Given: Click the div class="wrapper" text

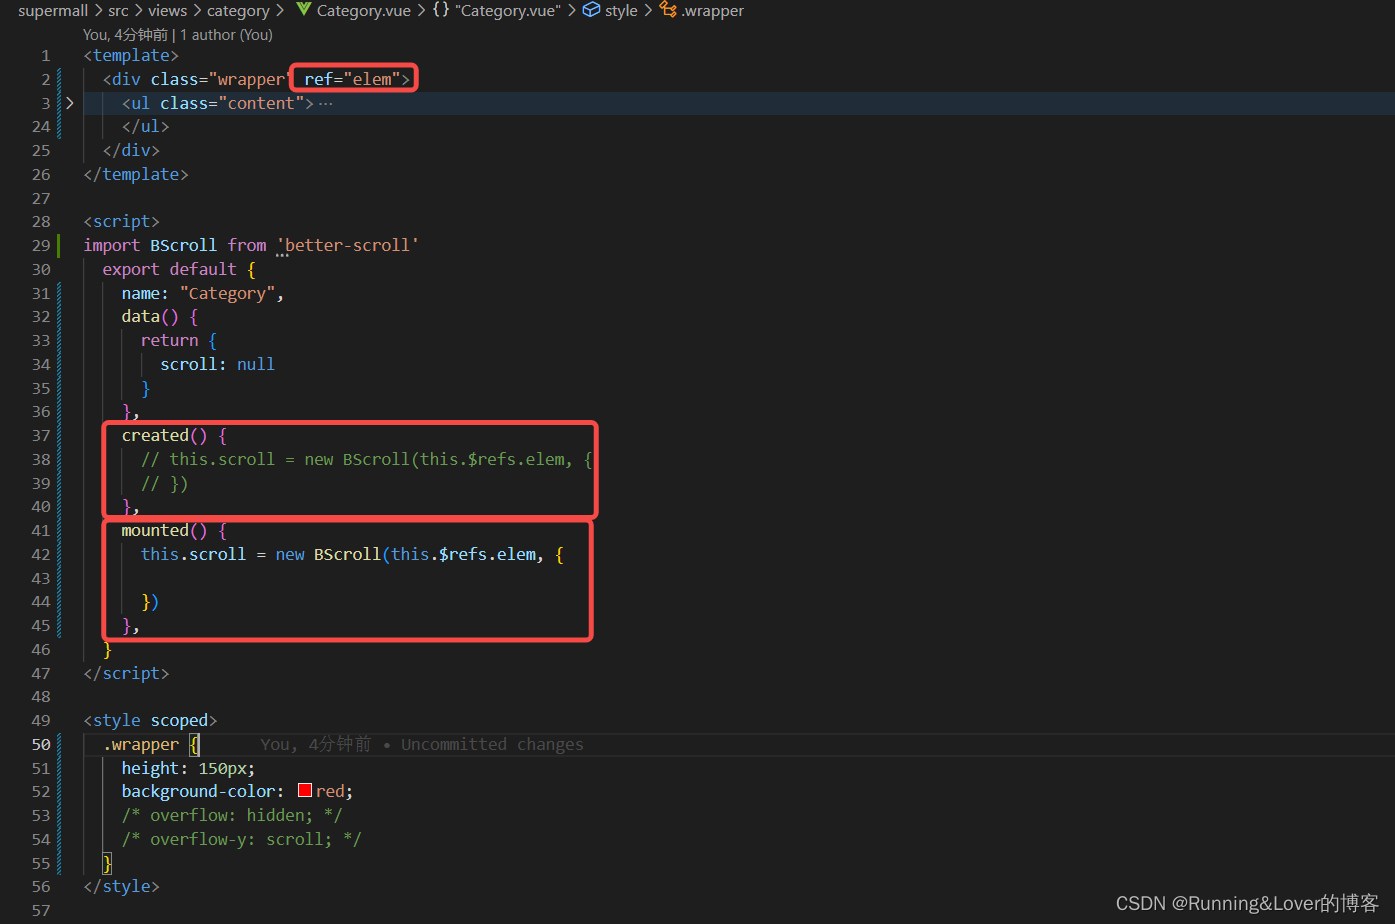Looking at the screenshot, I should pos(198,79).
